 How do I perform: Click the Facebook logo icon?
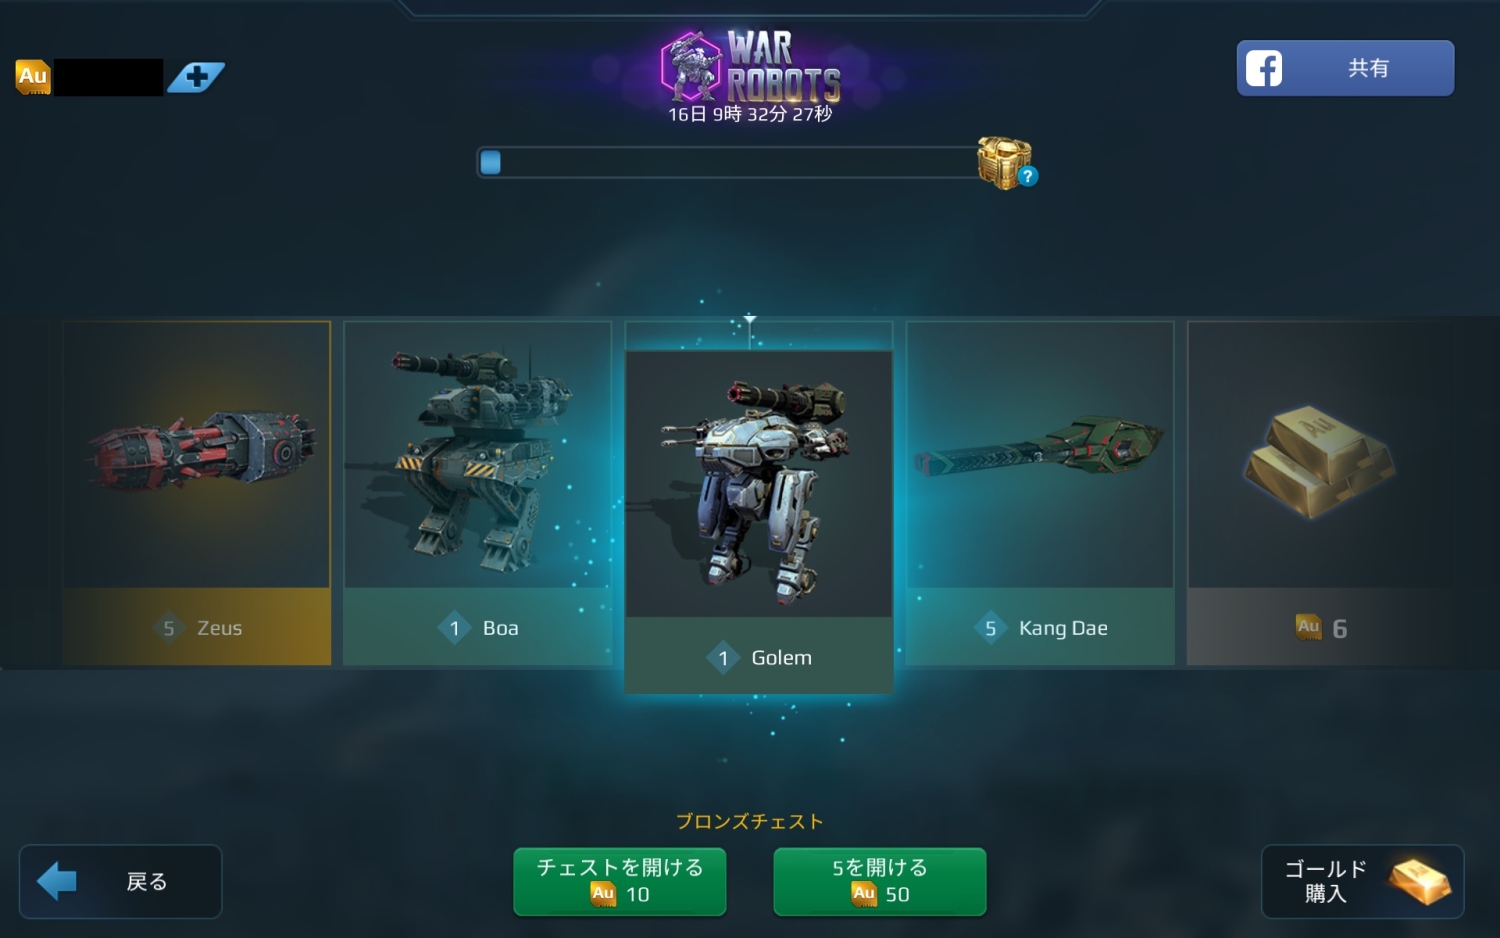[x=1264, y=68]
